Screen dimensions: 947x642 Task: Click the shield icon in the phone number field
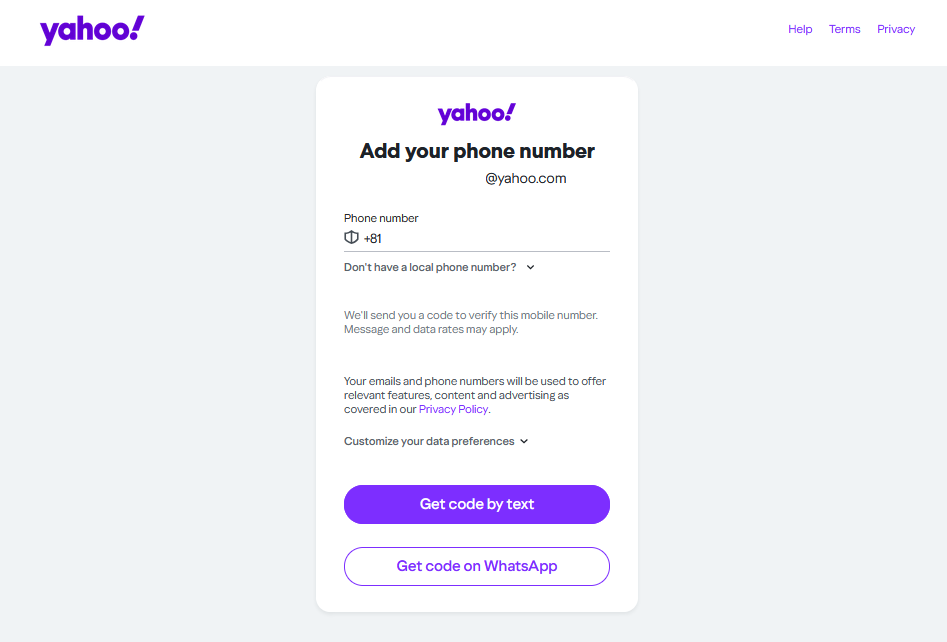tap(351, 237)
